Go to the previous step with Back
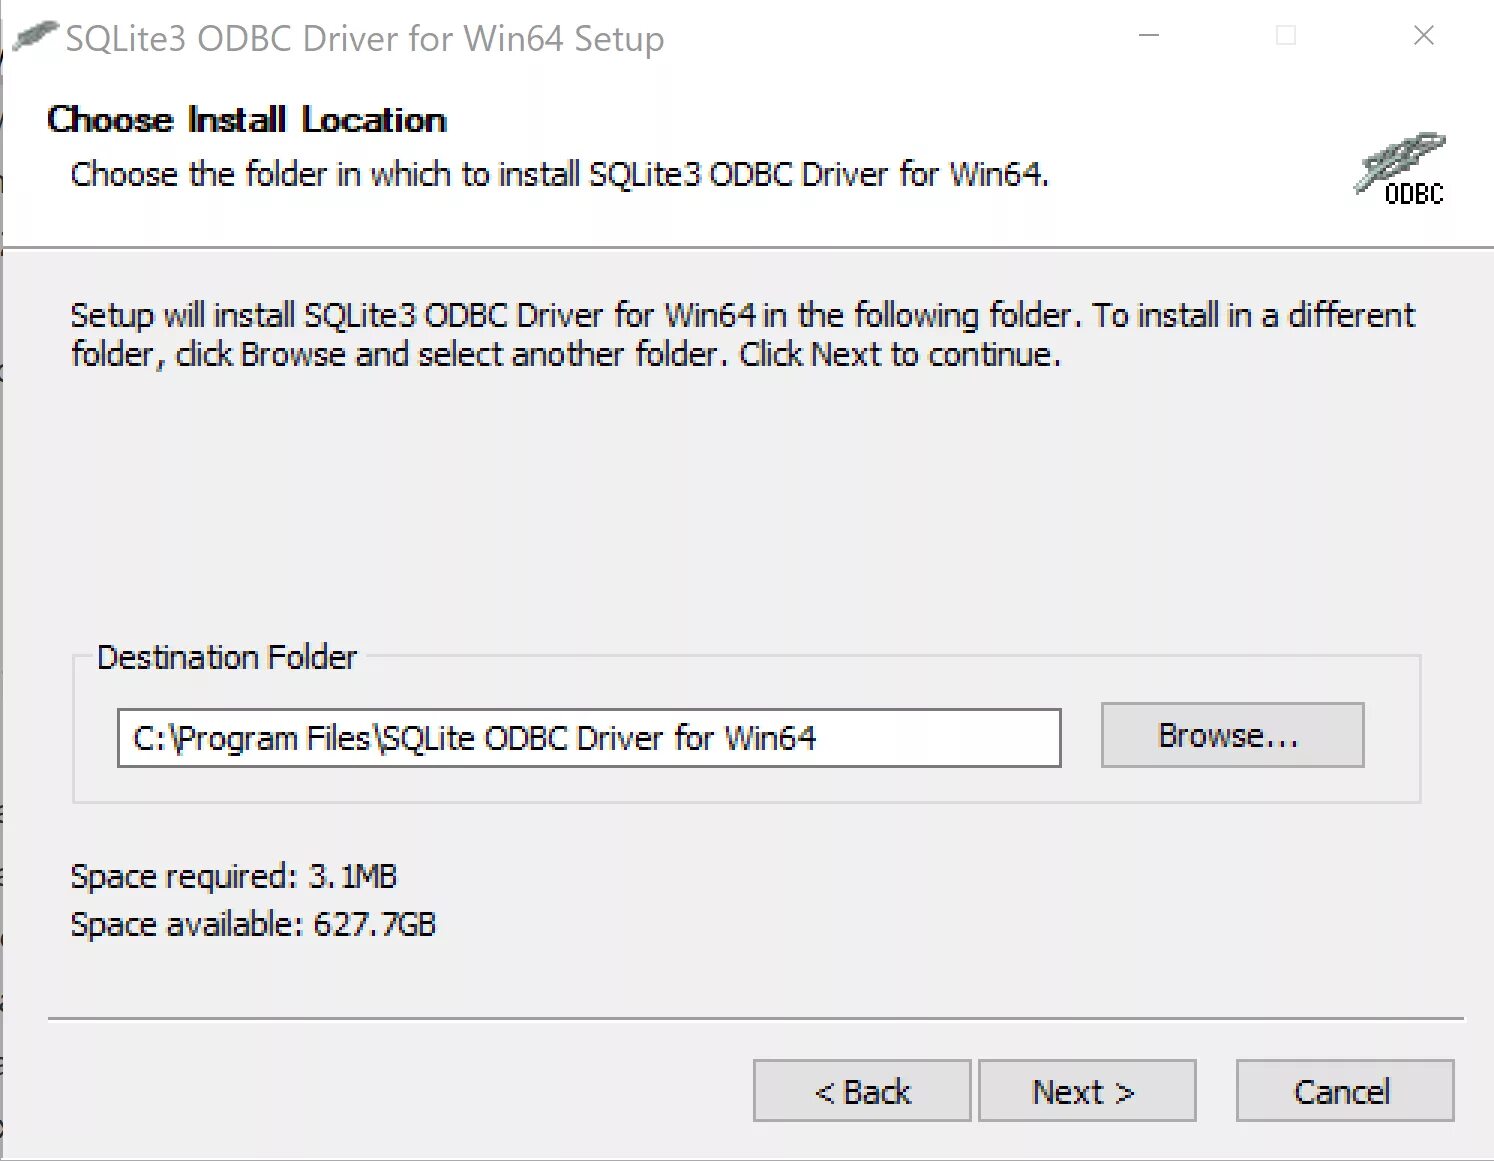 click(x=861, y=1091)
